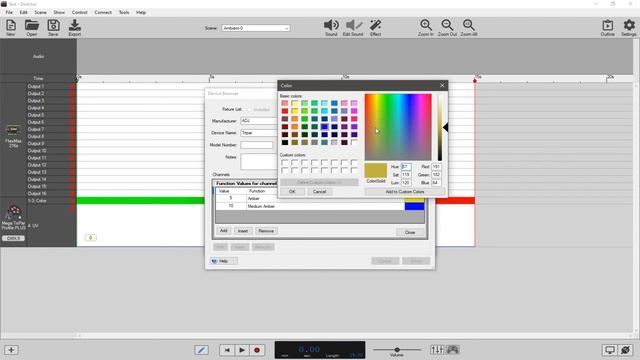Toggle the Fixture List checkbox
This screenshot has width=640, height=360.
point(249,109)
